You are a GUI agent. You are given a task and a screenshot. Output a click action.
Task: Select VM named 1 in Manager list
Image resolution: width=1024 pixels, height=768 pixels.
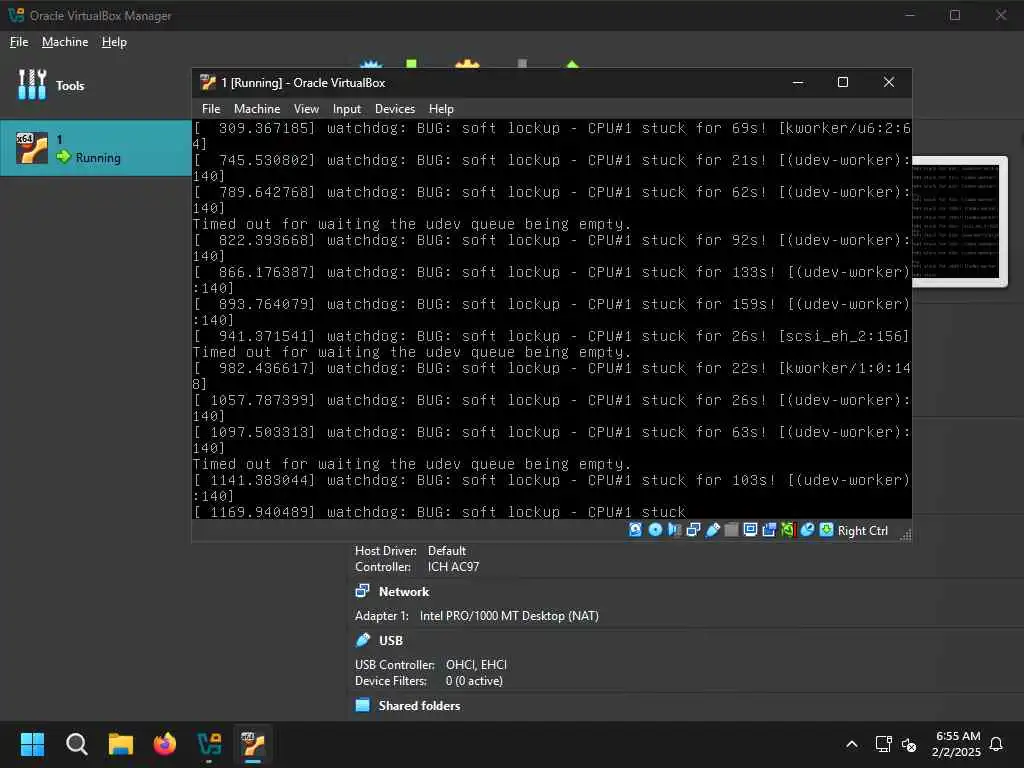tap(95, 148)
